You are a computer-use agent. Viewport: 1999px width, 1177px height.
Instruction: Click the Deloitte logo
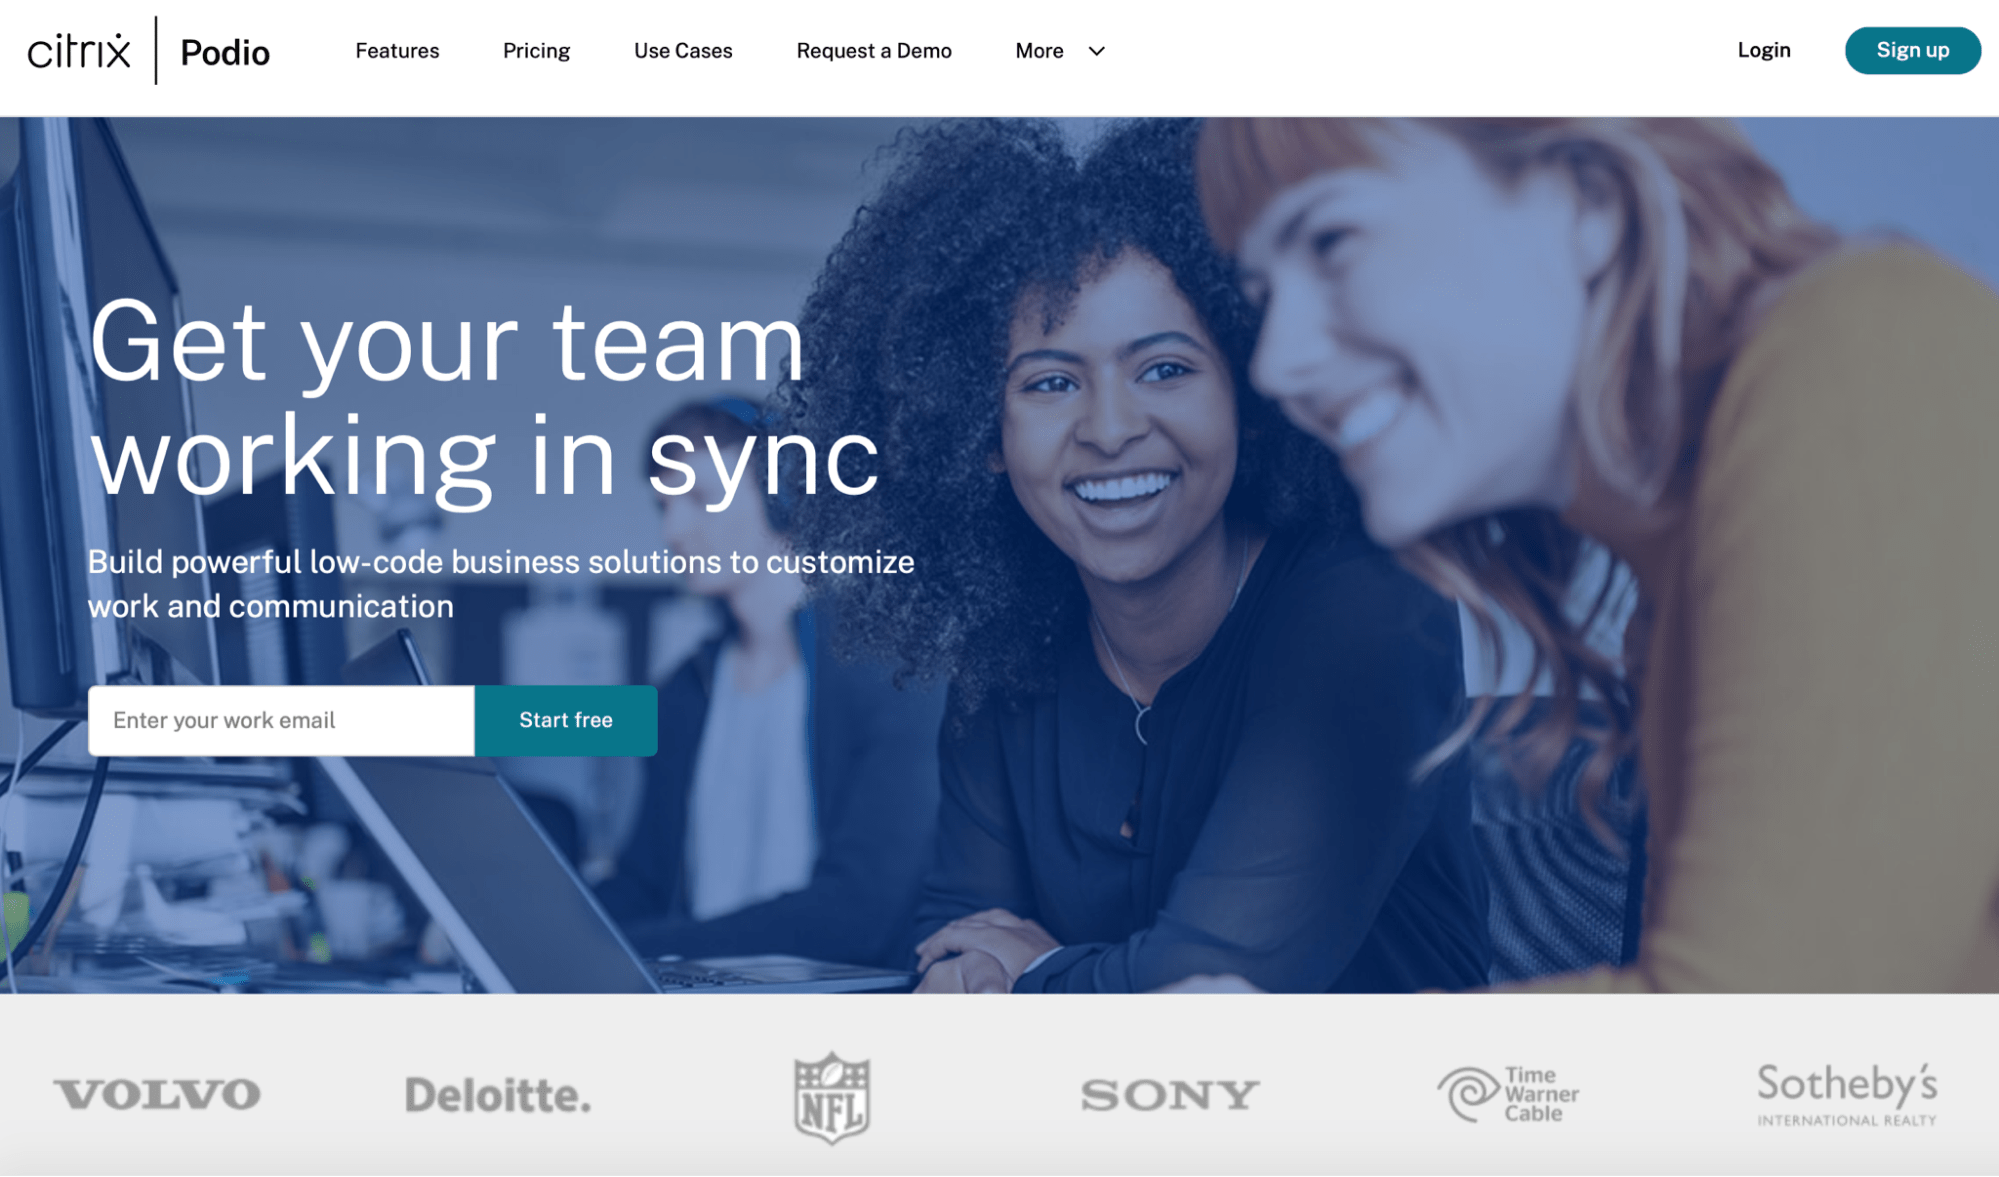pos(498,1095)
